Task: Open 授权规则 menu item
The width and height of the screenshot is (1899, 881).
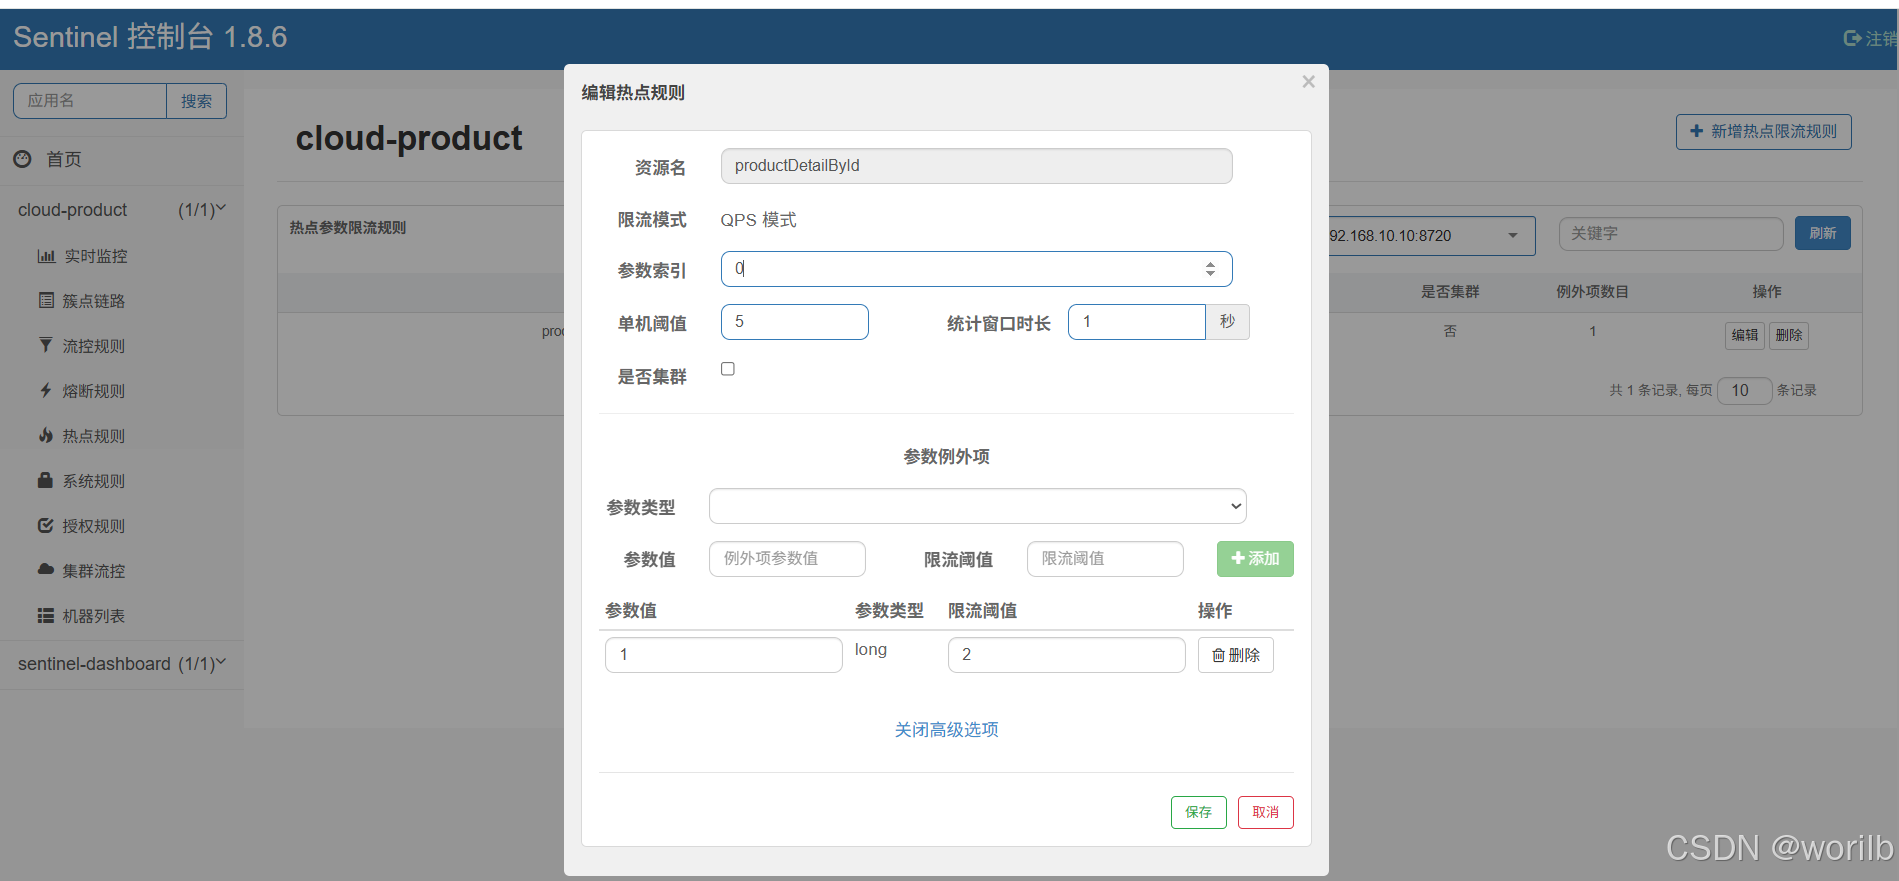Action: 94,526
